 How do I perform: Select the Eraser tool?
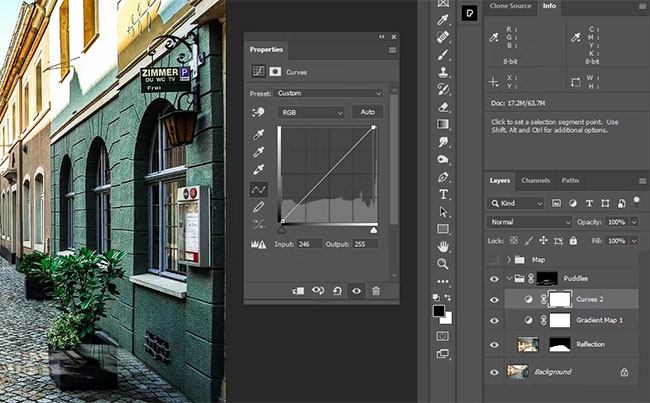point(443,106)
